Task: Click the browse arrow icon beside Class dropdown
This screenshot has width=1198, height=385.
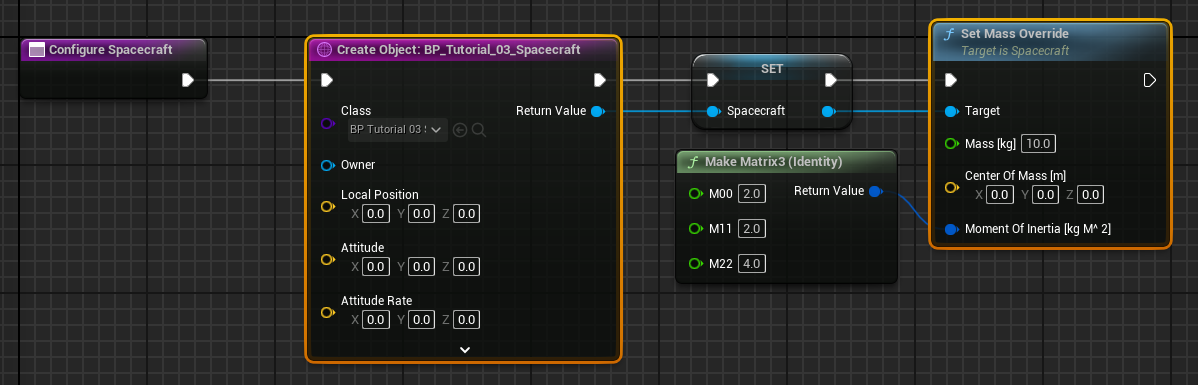Action: tap(460, 130)
